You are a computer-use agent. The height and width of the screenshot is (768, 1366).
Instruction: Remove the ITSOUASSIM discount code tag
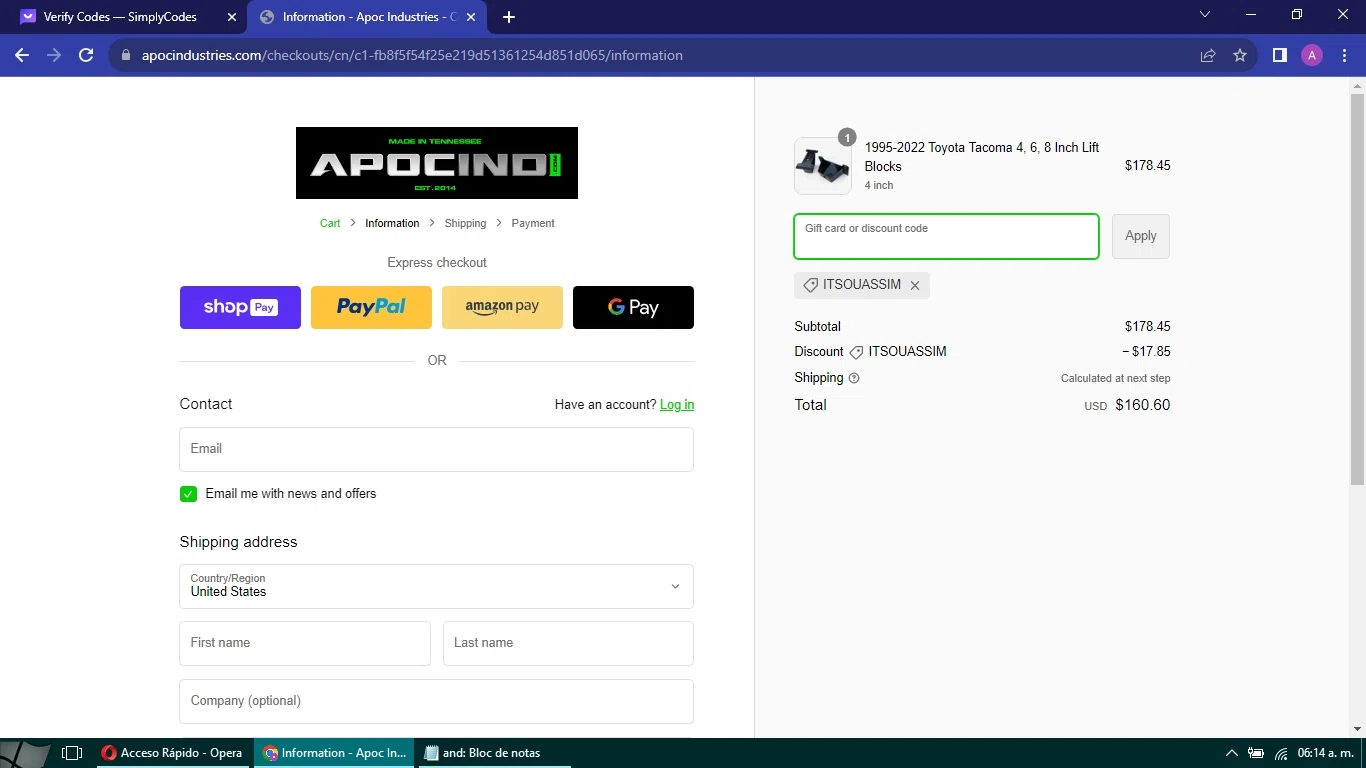click(915, 285)
